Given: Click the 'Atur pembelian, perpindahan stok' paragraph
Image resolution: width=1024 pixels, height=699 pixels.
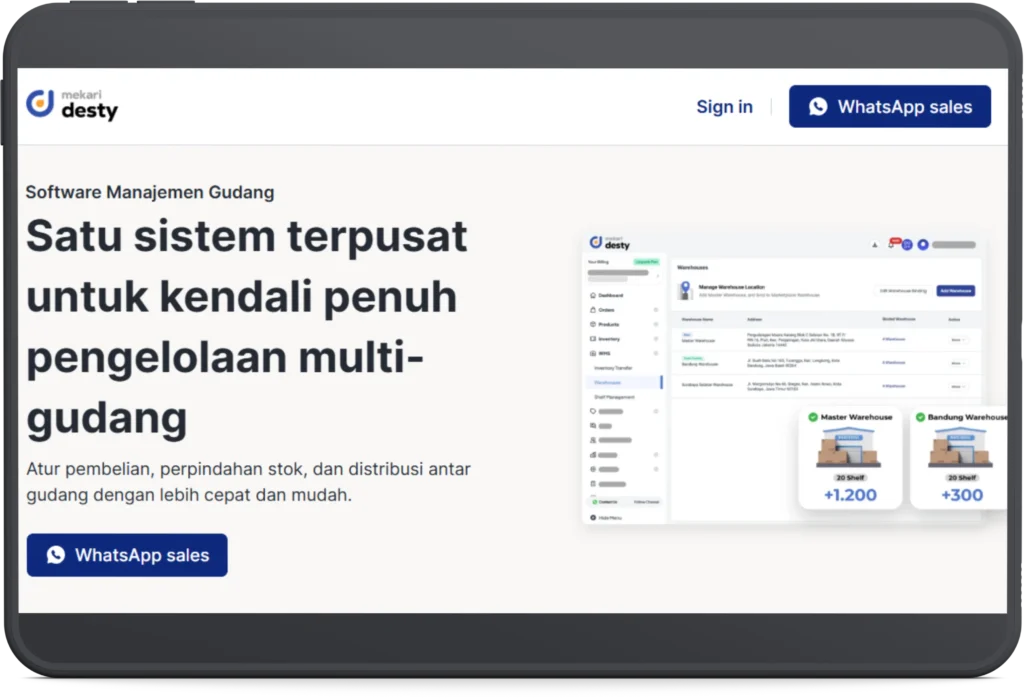Looking at the screenshot, I should (x=248, y=482).
